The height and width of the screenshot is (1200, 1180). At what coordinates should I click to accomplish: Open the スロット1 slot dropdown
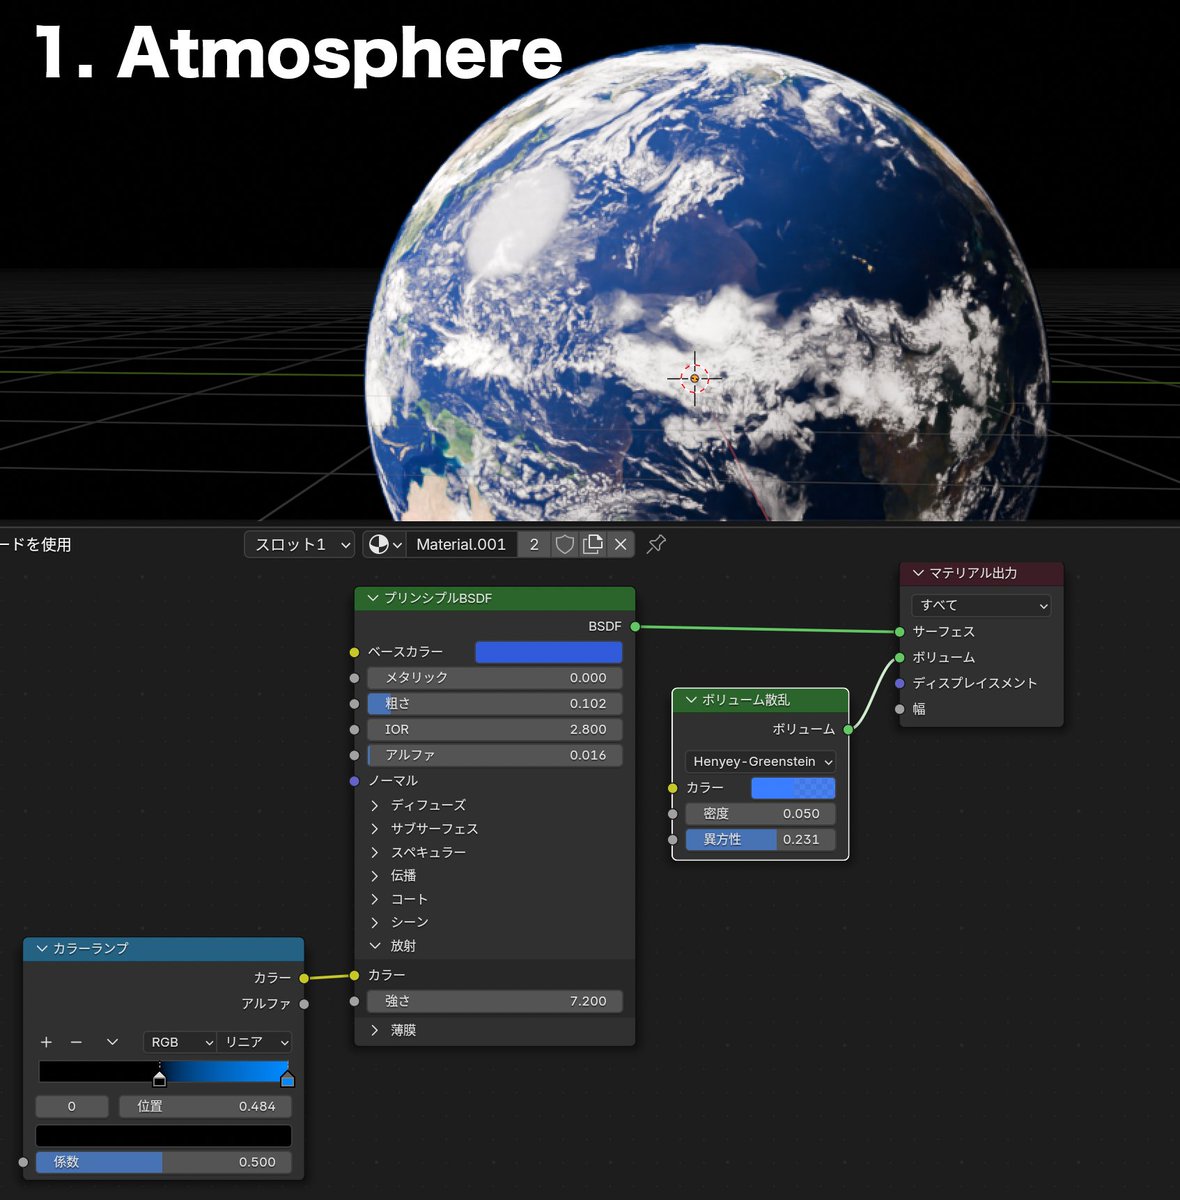coord(298,544)
